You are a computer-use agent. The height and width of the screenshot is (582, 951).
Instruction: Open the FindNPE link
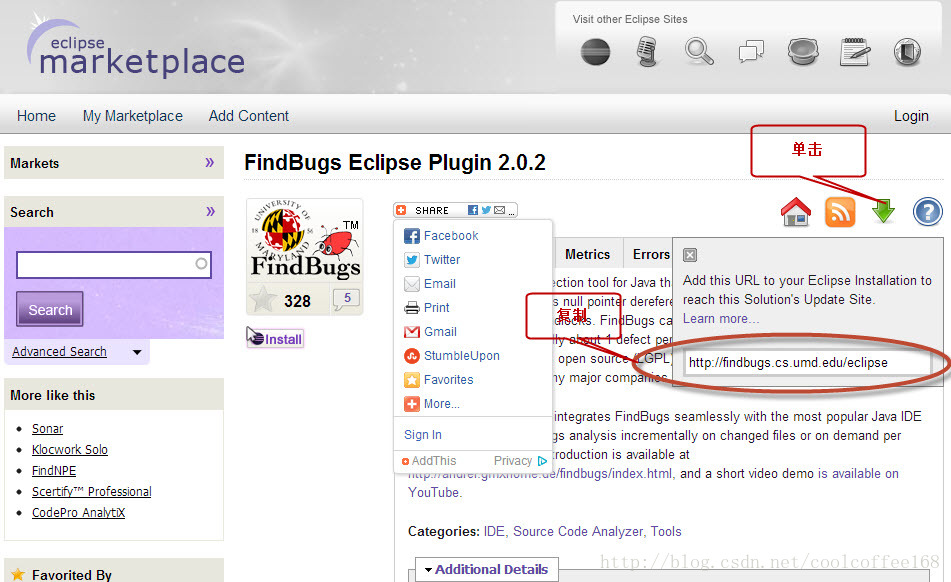pyautogui.click(x=54, y=470)
